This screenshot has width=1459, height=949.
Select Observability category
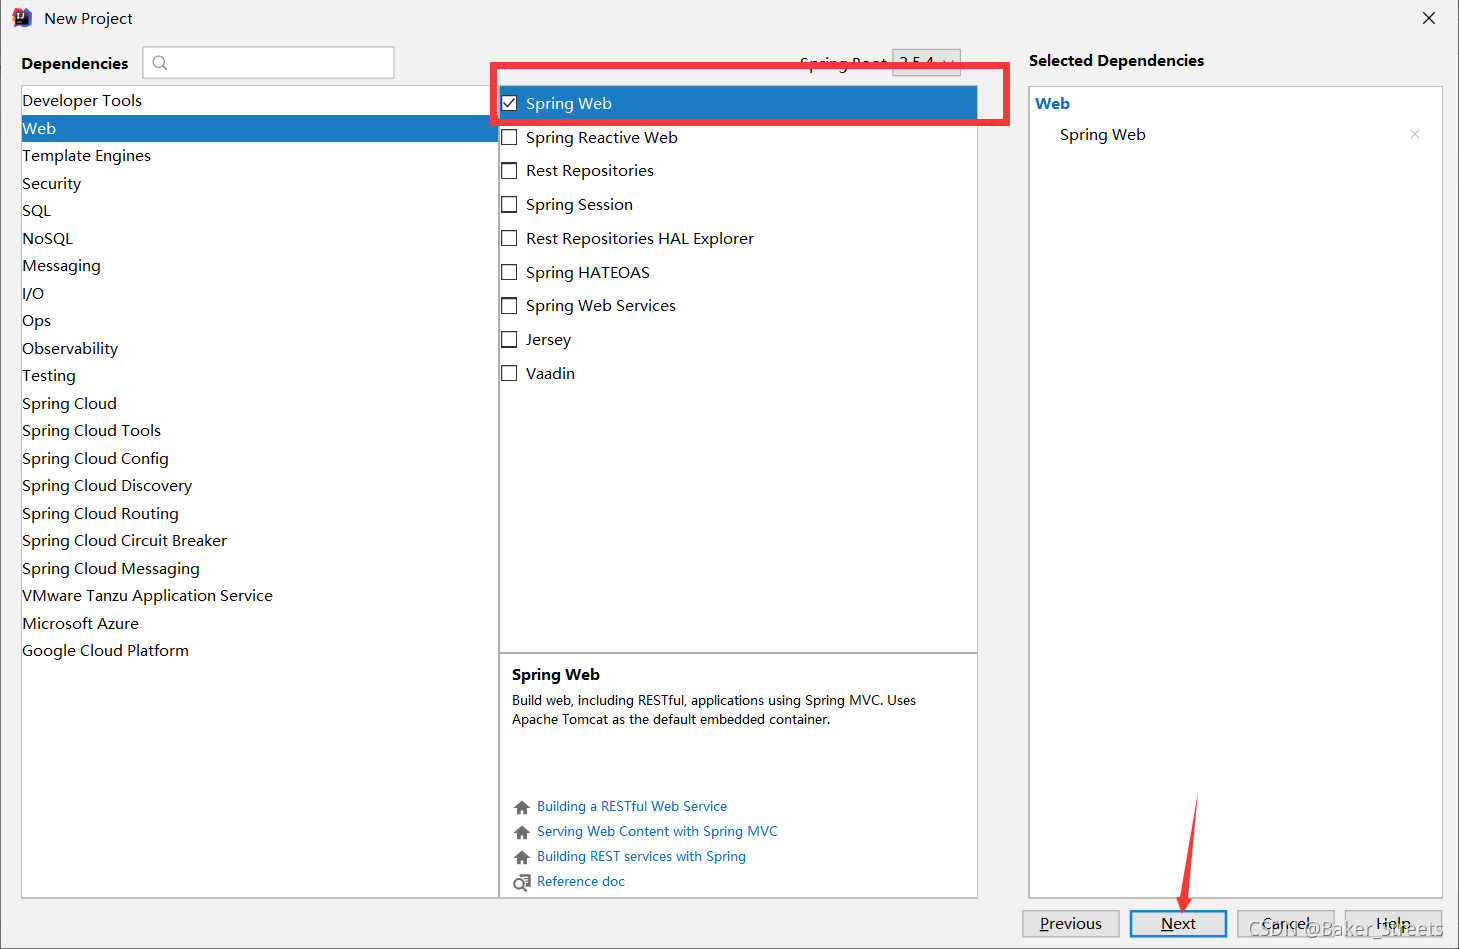pyautogui.click(x=260, y=348)
